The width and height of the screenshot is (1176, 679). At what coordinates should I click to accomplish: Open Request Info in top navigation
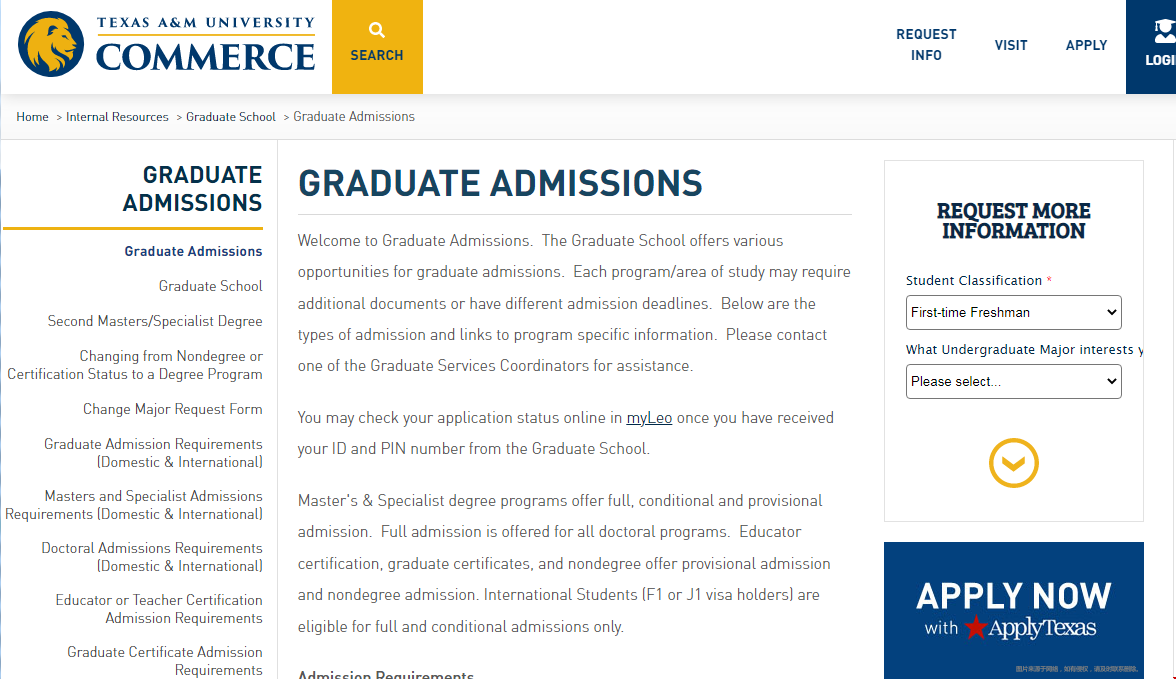(926, 45)
